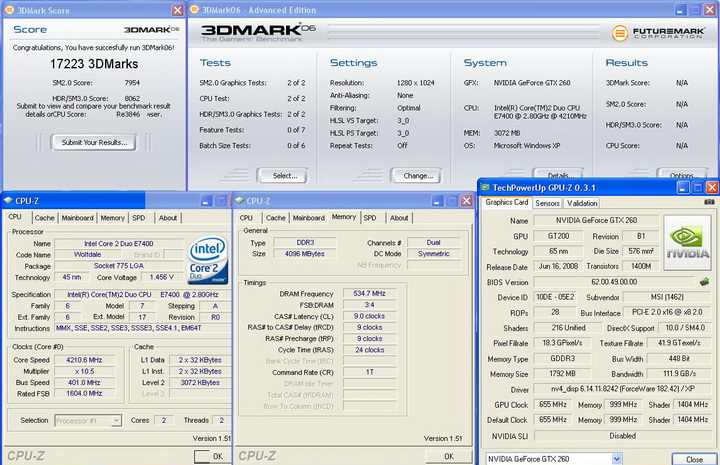
Task: Click the Package value Socket 775 LGA
Action: click(x=118, y=266)
